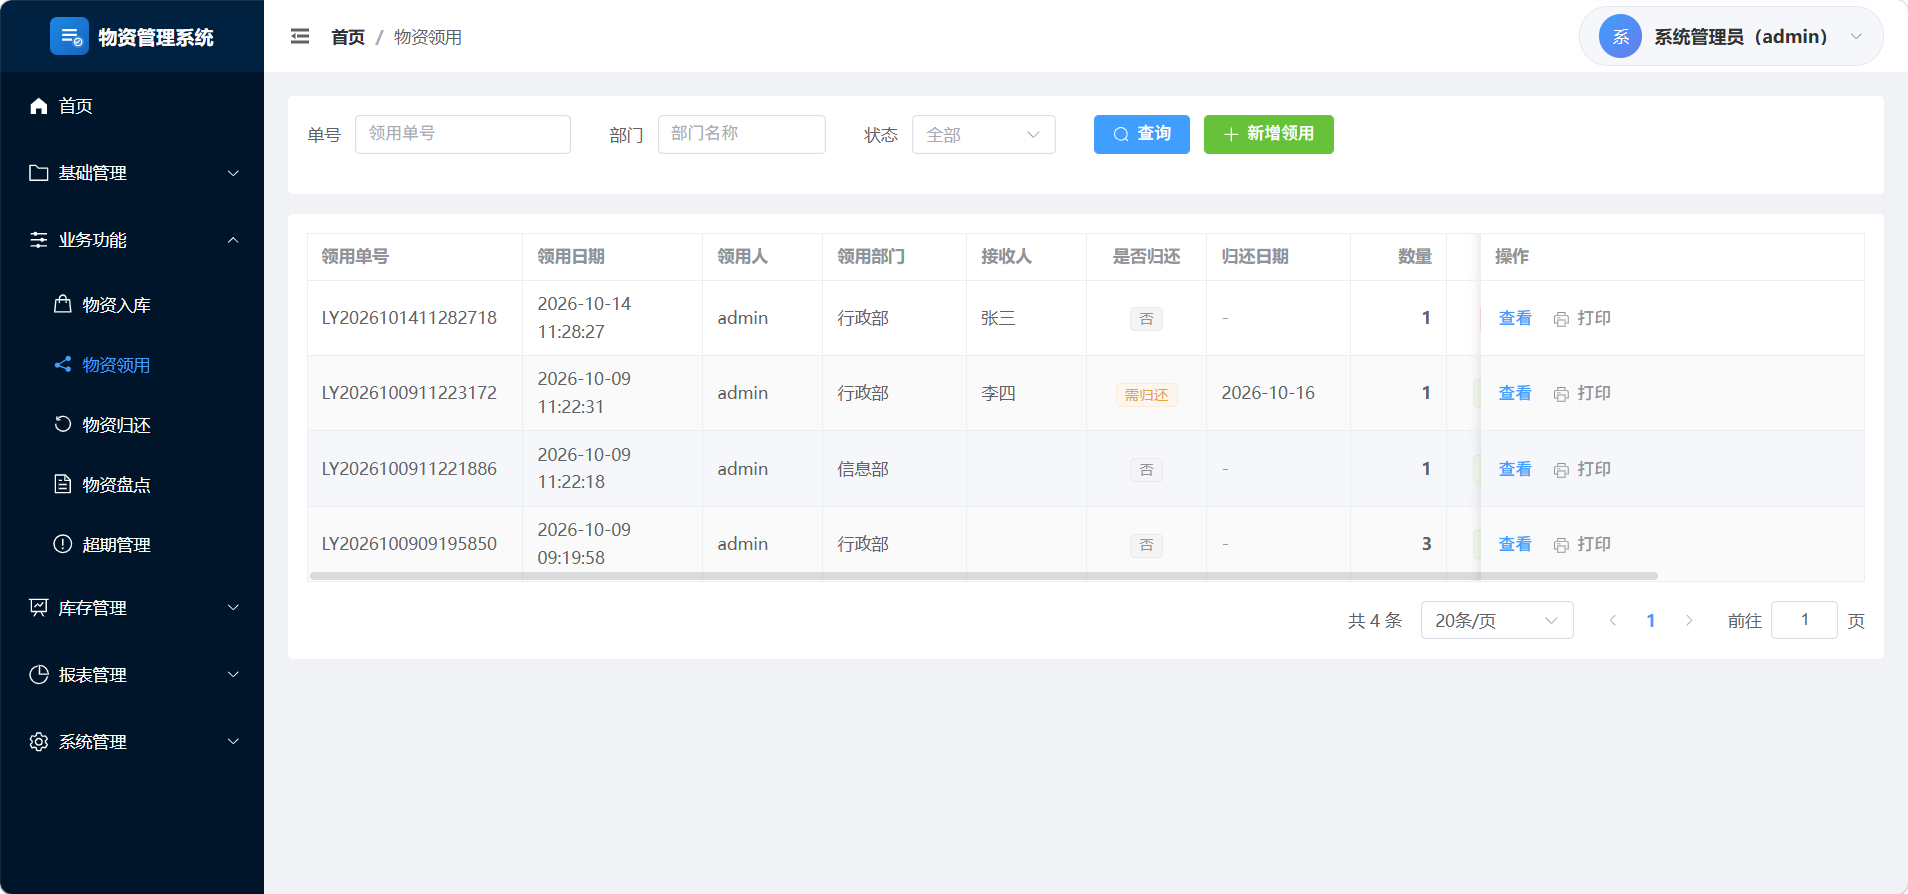Screen dimensions: 1908x894
Task: Expand the 系统管理 menu chevron
Action: 233,742
